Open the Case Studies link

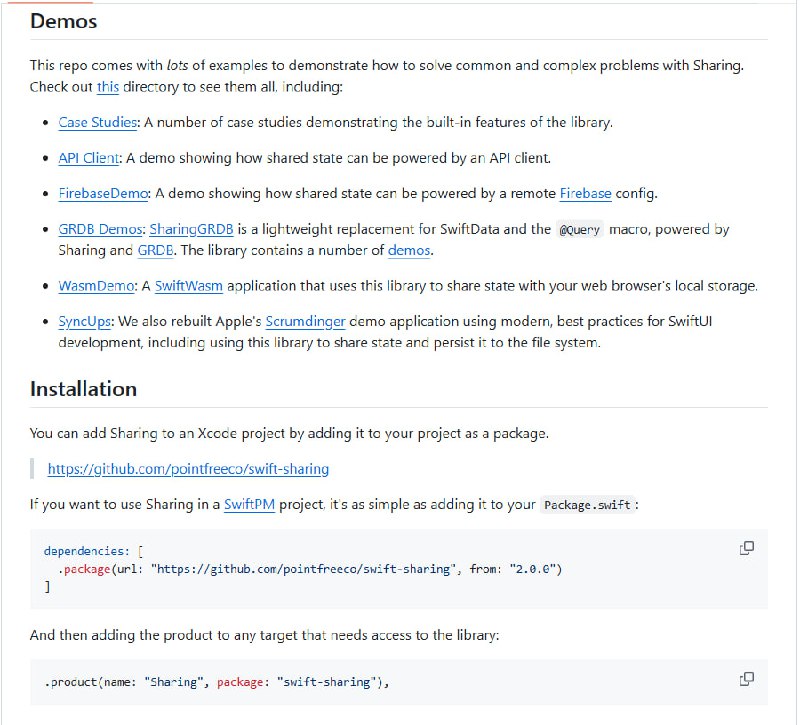pyautogui.click(x=98, y=123)
